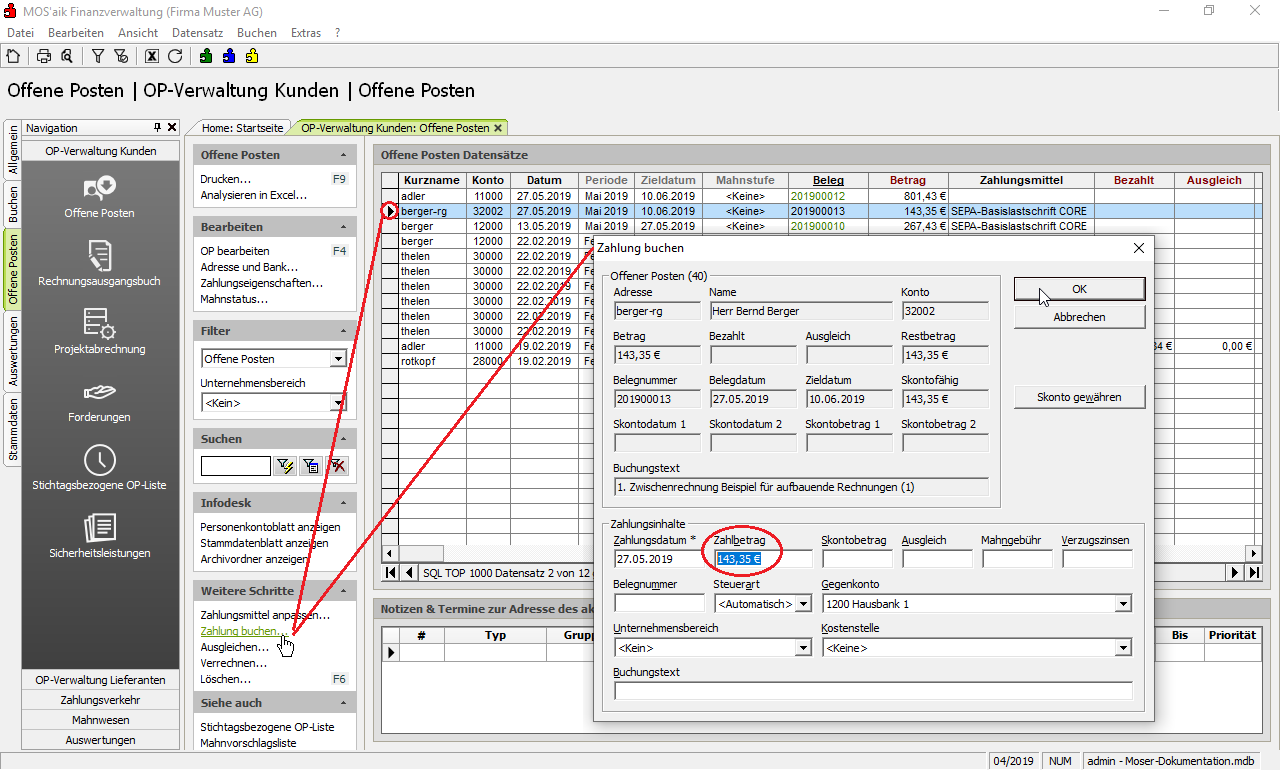Viewport: 1280px width, 770px height.
Task: Open Rechnungsausgangsbuch from the navigation panel
Action: [99, 263]
